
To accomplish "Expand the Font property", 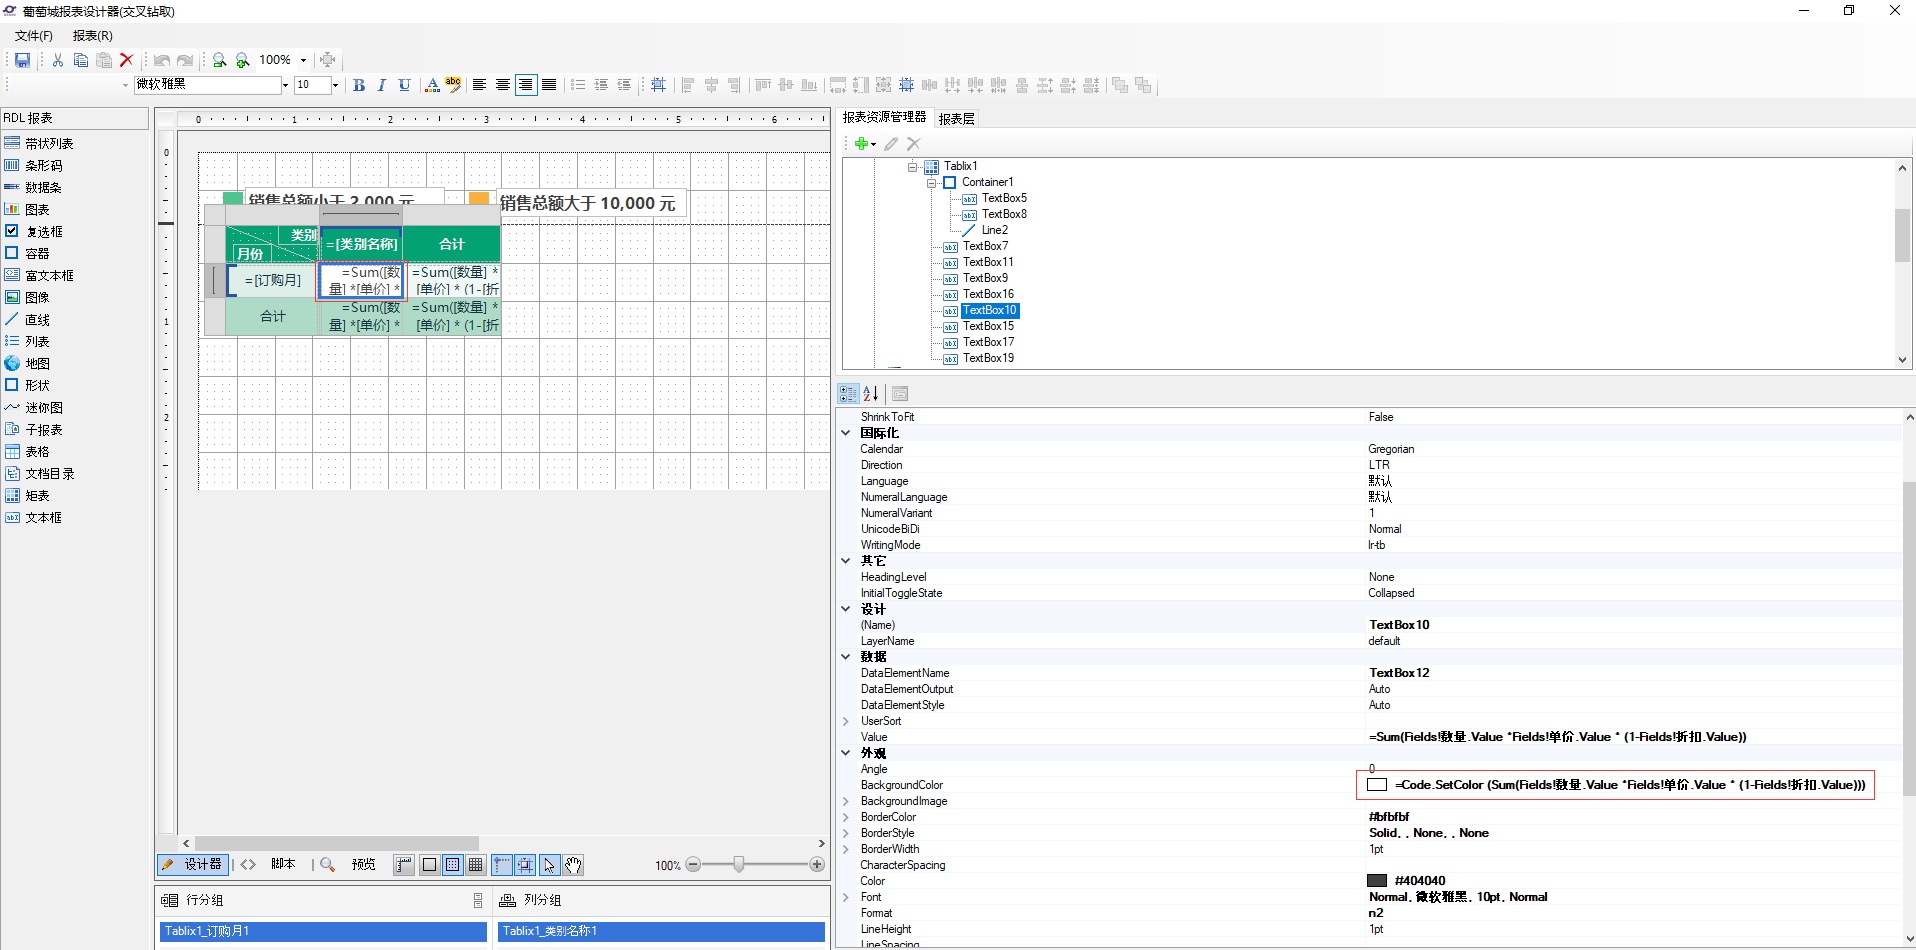I will pos(846,897).
